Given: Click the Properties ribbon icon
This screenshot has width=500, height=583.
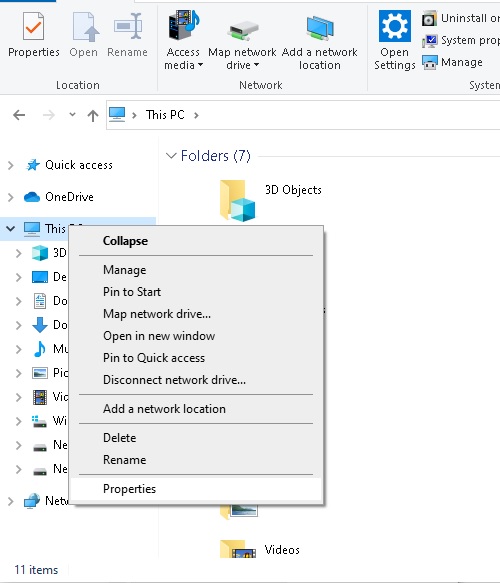Looking at the screenshot, I should click(33, 26).
